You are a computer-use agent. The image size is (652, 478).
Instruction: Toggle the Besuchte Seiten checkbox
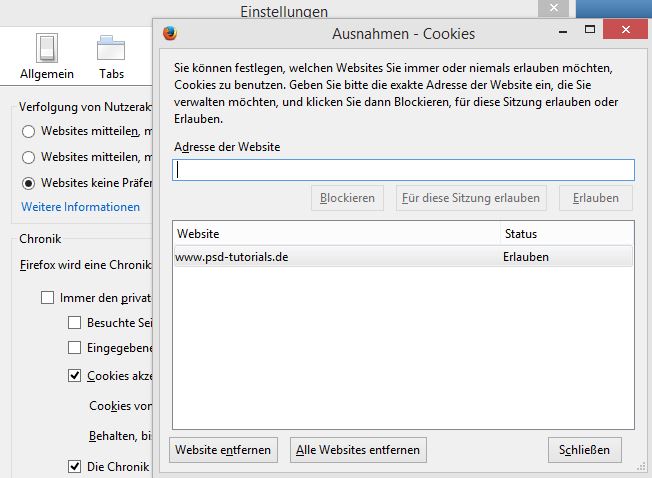point(74,323)
